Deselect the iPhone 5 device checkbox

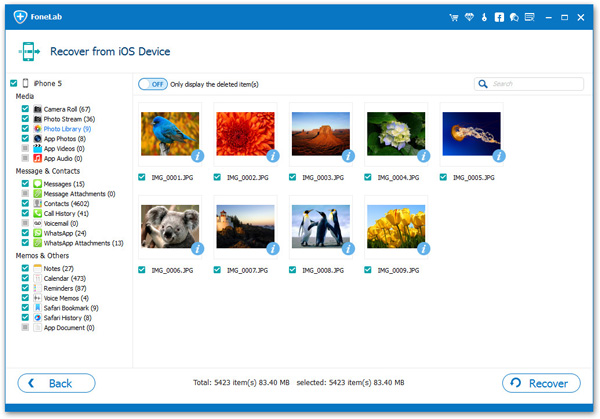[x=14, y=83]
